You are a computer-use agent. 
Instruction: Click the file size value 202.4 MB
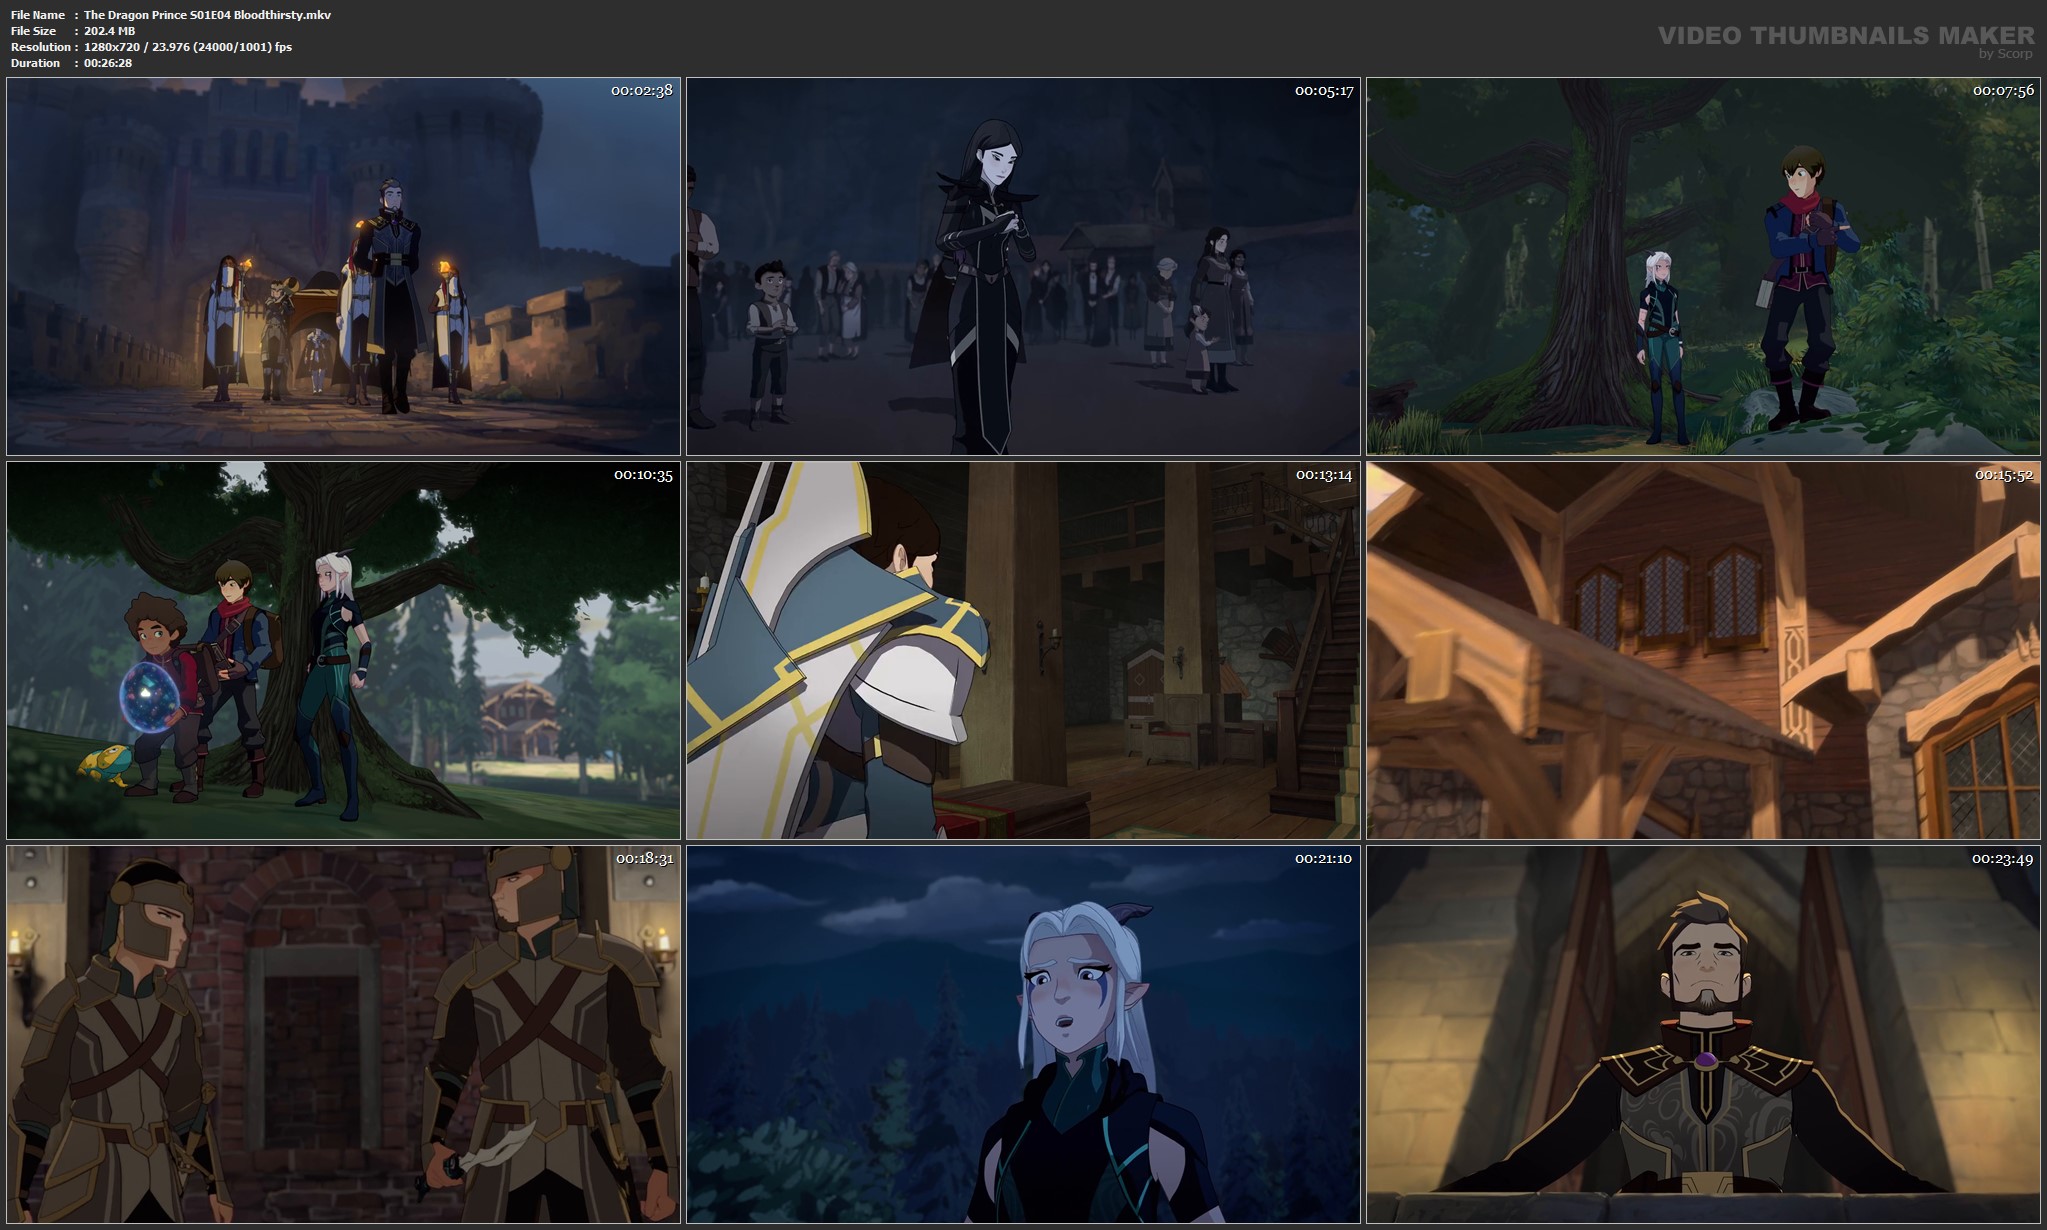click(x=110, y=31)
